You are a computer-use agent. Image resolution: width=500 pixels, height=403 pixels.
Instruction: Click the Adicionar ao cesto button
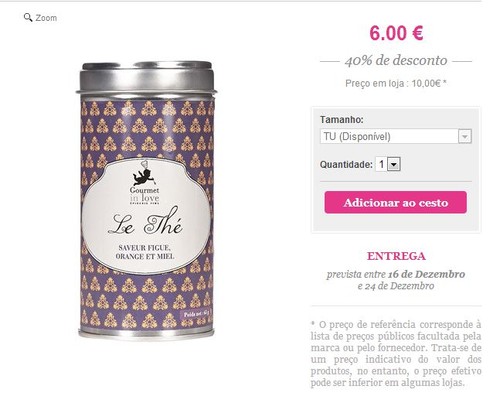coord(395,202)
